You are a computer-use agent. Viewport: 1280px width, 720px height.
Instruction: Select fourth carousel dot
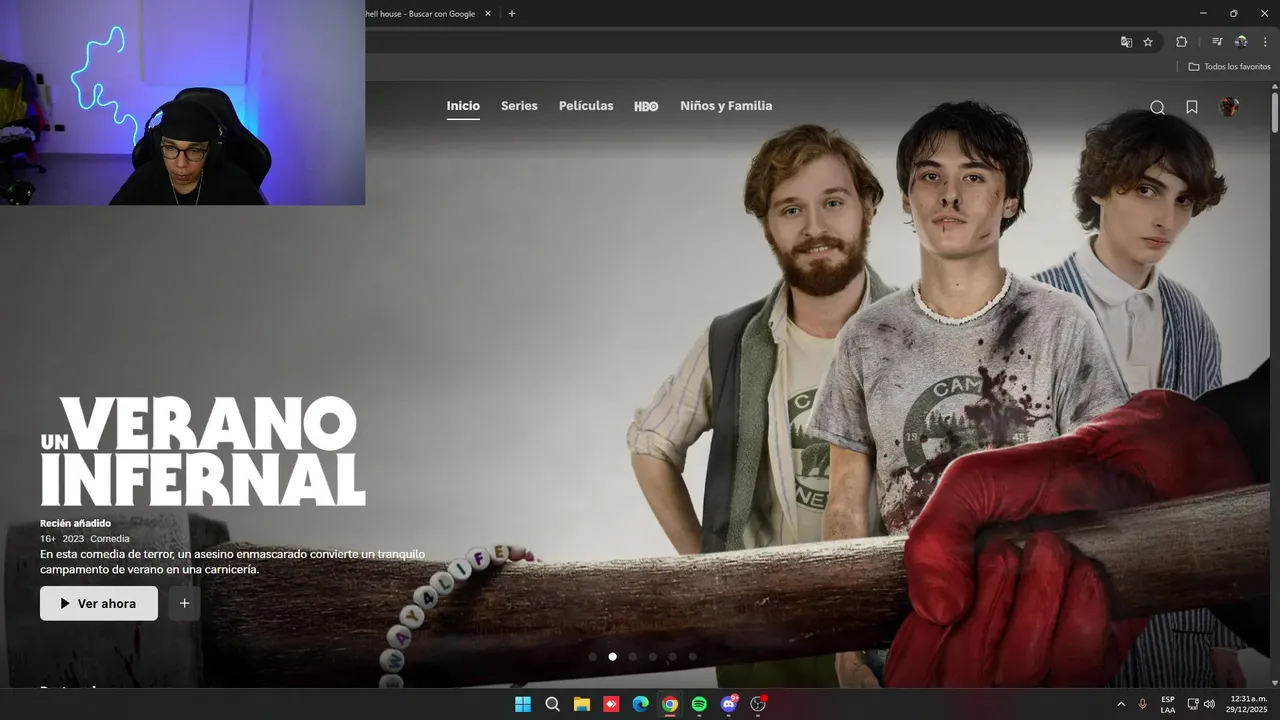click(x=652, y=657)
